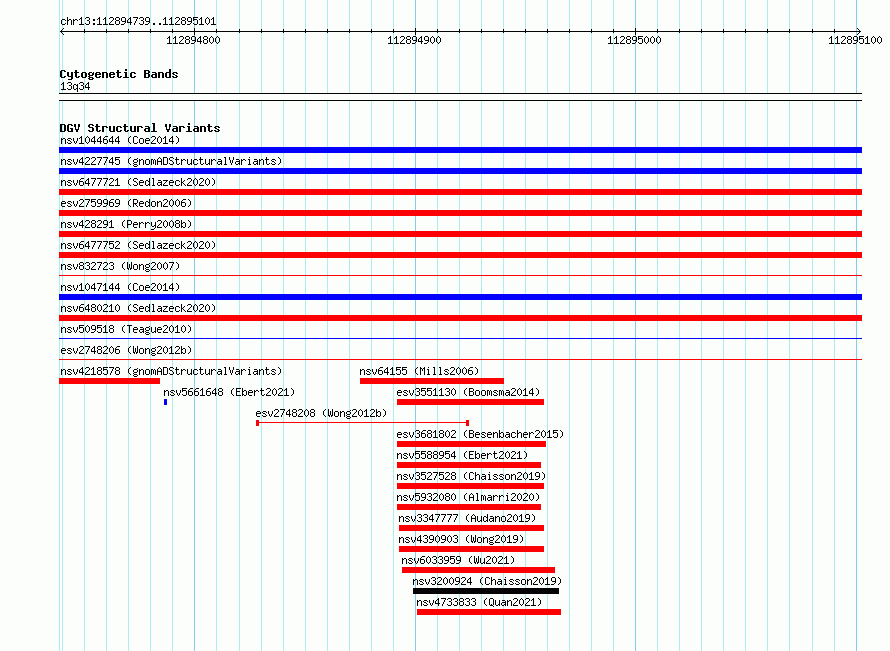Screen dimensions: 890x651
Task: Select the nsv4390903 (Wong2019) label
Action: [461, 539]
